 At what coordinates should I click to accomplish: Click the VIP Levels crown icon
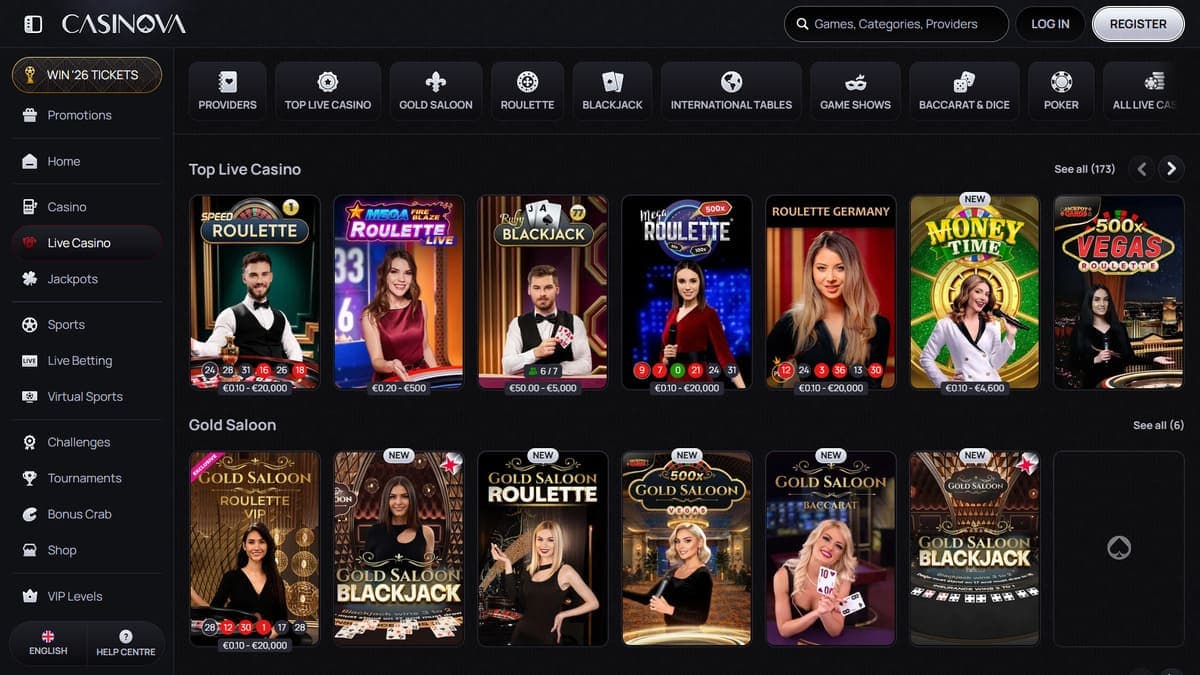(x=30, y=596)
